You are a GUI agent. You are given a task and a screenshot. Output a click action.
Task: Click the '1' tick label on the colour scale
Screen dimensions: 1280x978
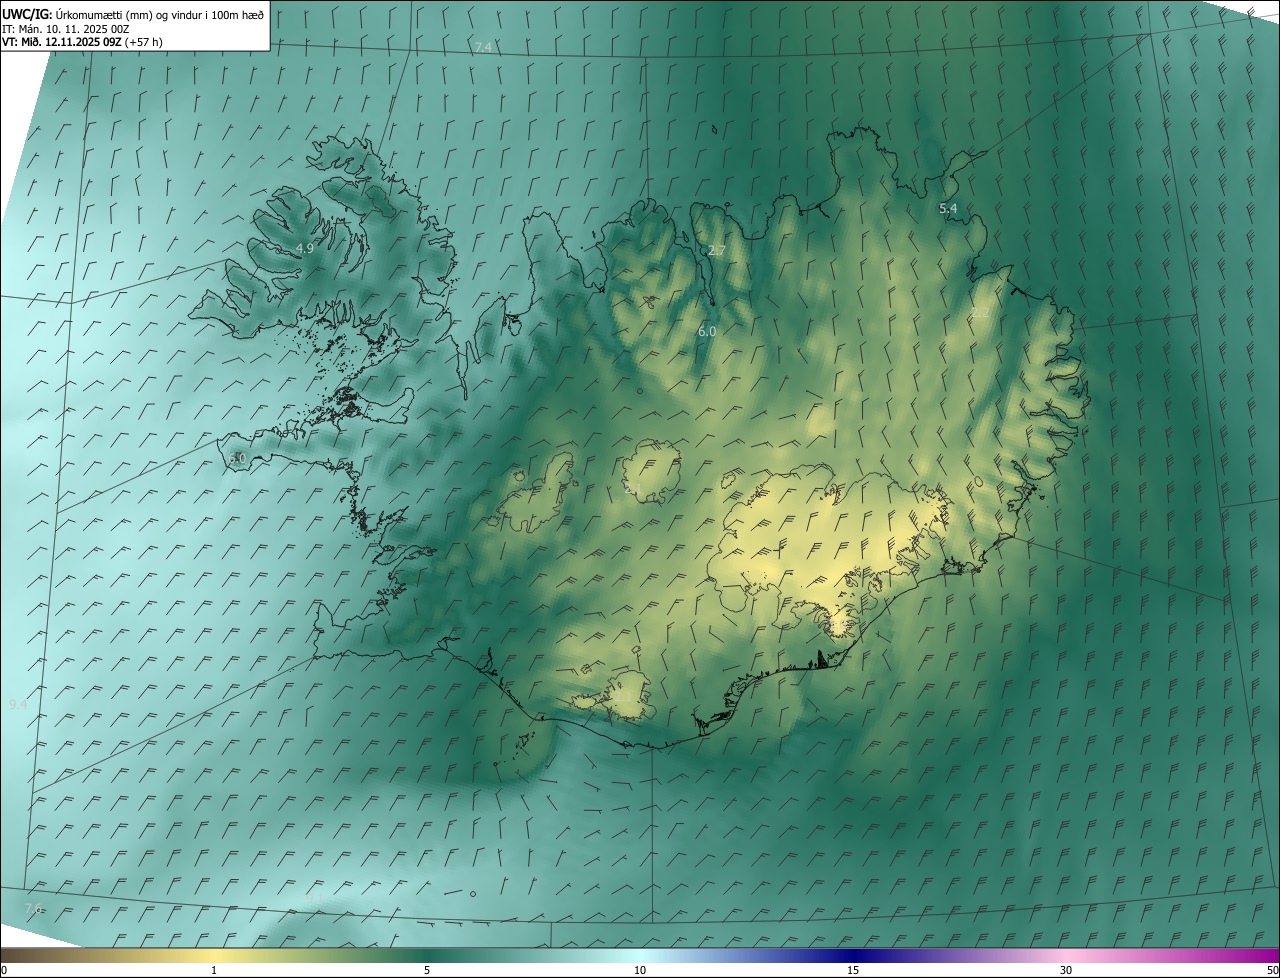pyautogui.click(x=214, y=970)
